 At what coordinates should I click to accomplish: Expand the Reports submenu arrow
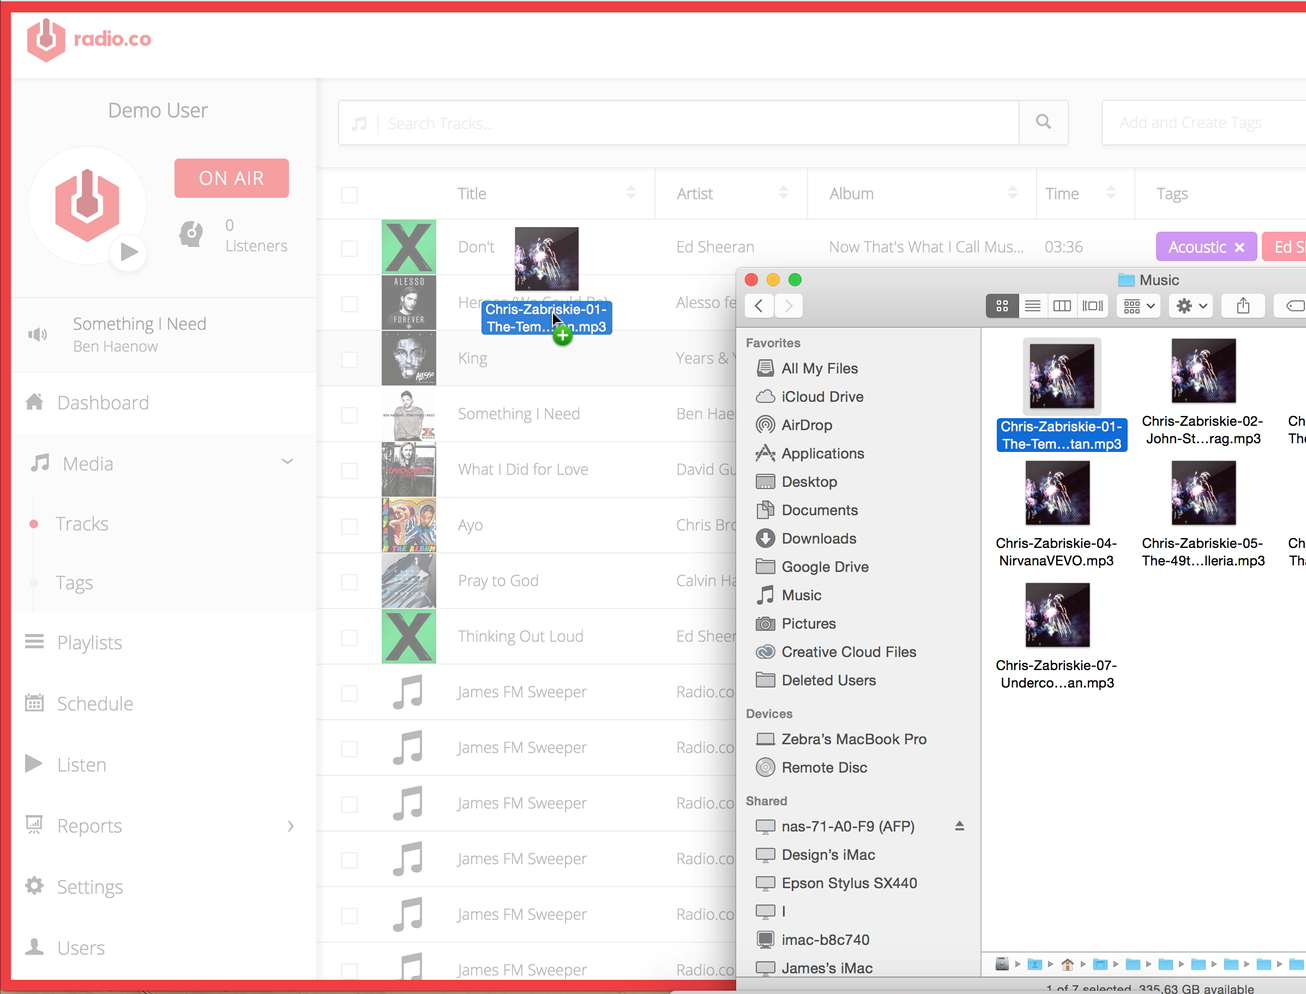pos(291,826)
